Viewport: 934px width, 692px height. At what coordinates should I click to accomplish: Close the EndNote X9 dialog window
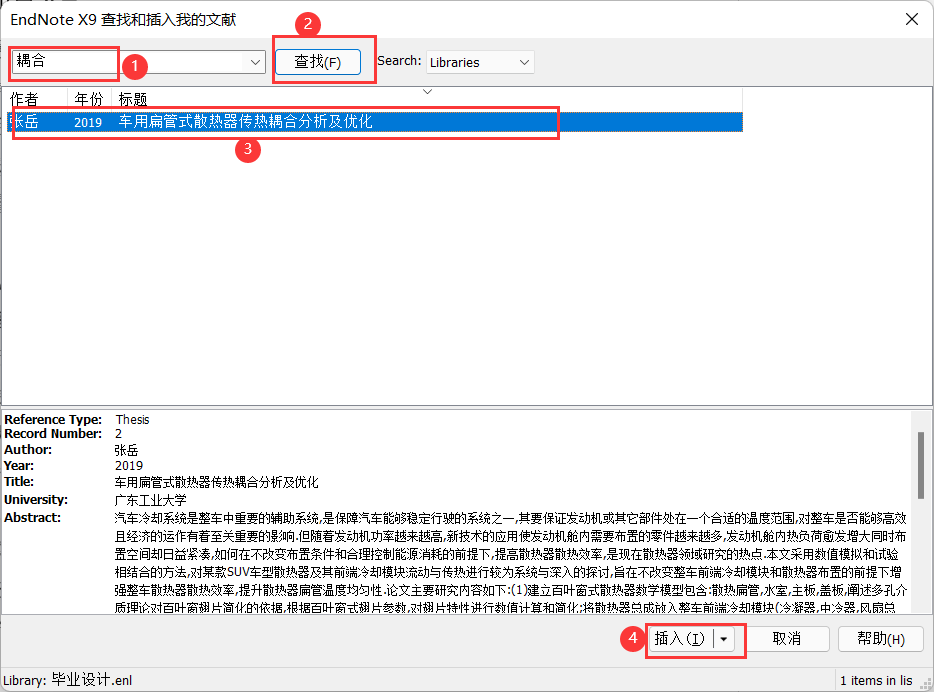pos(911,19)
